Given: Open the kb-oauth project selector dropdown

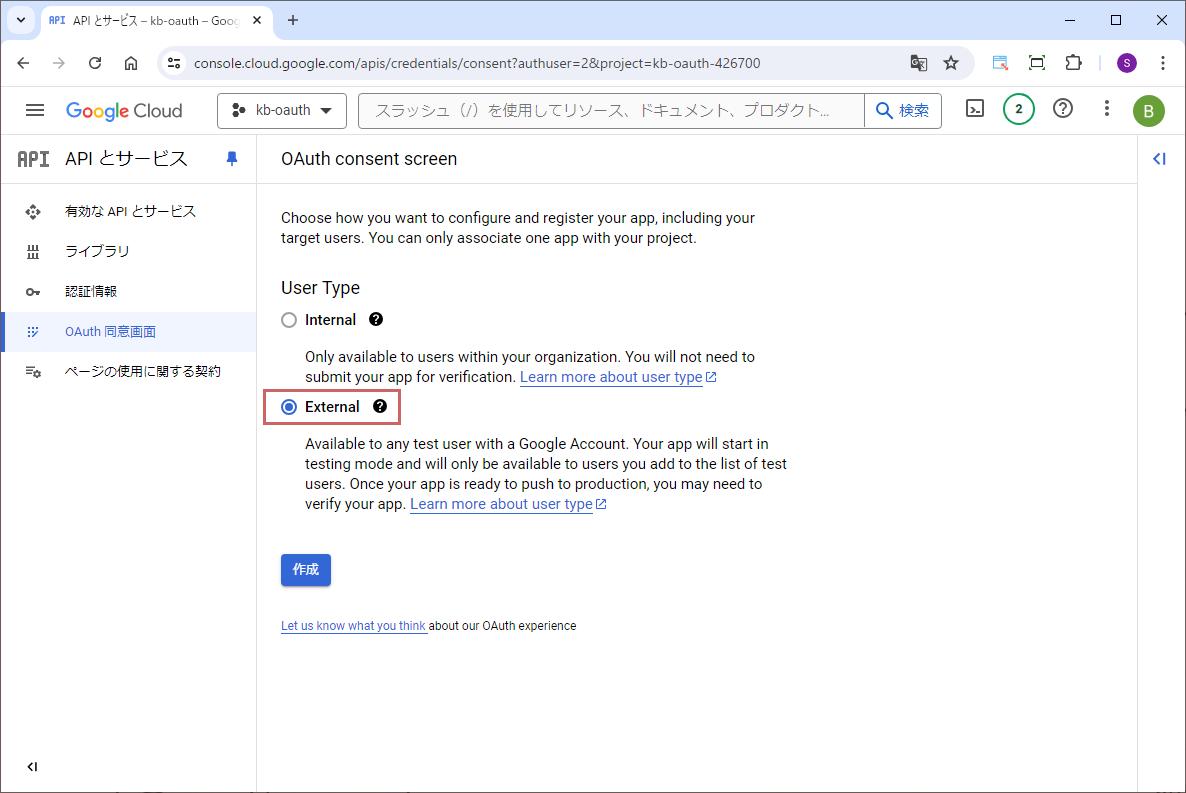Looking at the screenshot, I should pyautogui.click(x=281, y=111).
